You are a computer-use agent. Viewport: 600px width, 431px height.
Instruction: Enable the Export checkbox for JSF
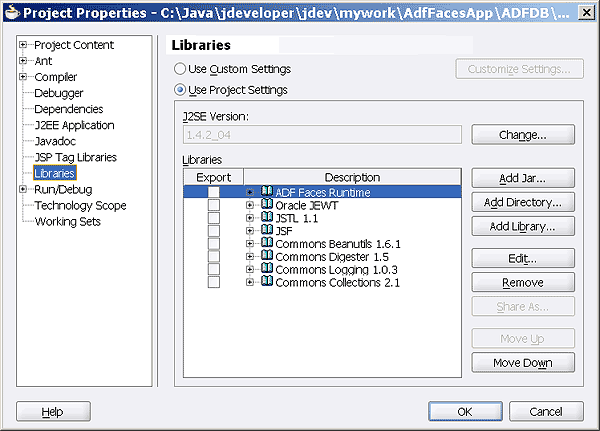click(x=213, y=231)
